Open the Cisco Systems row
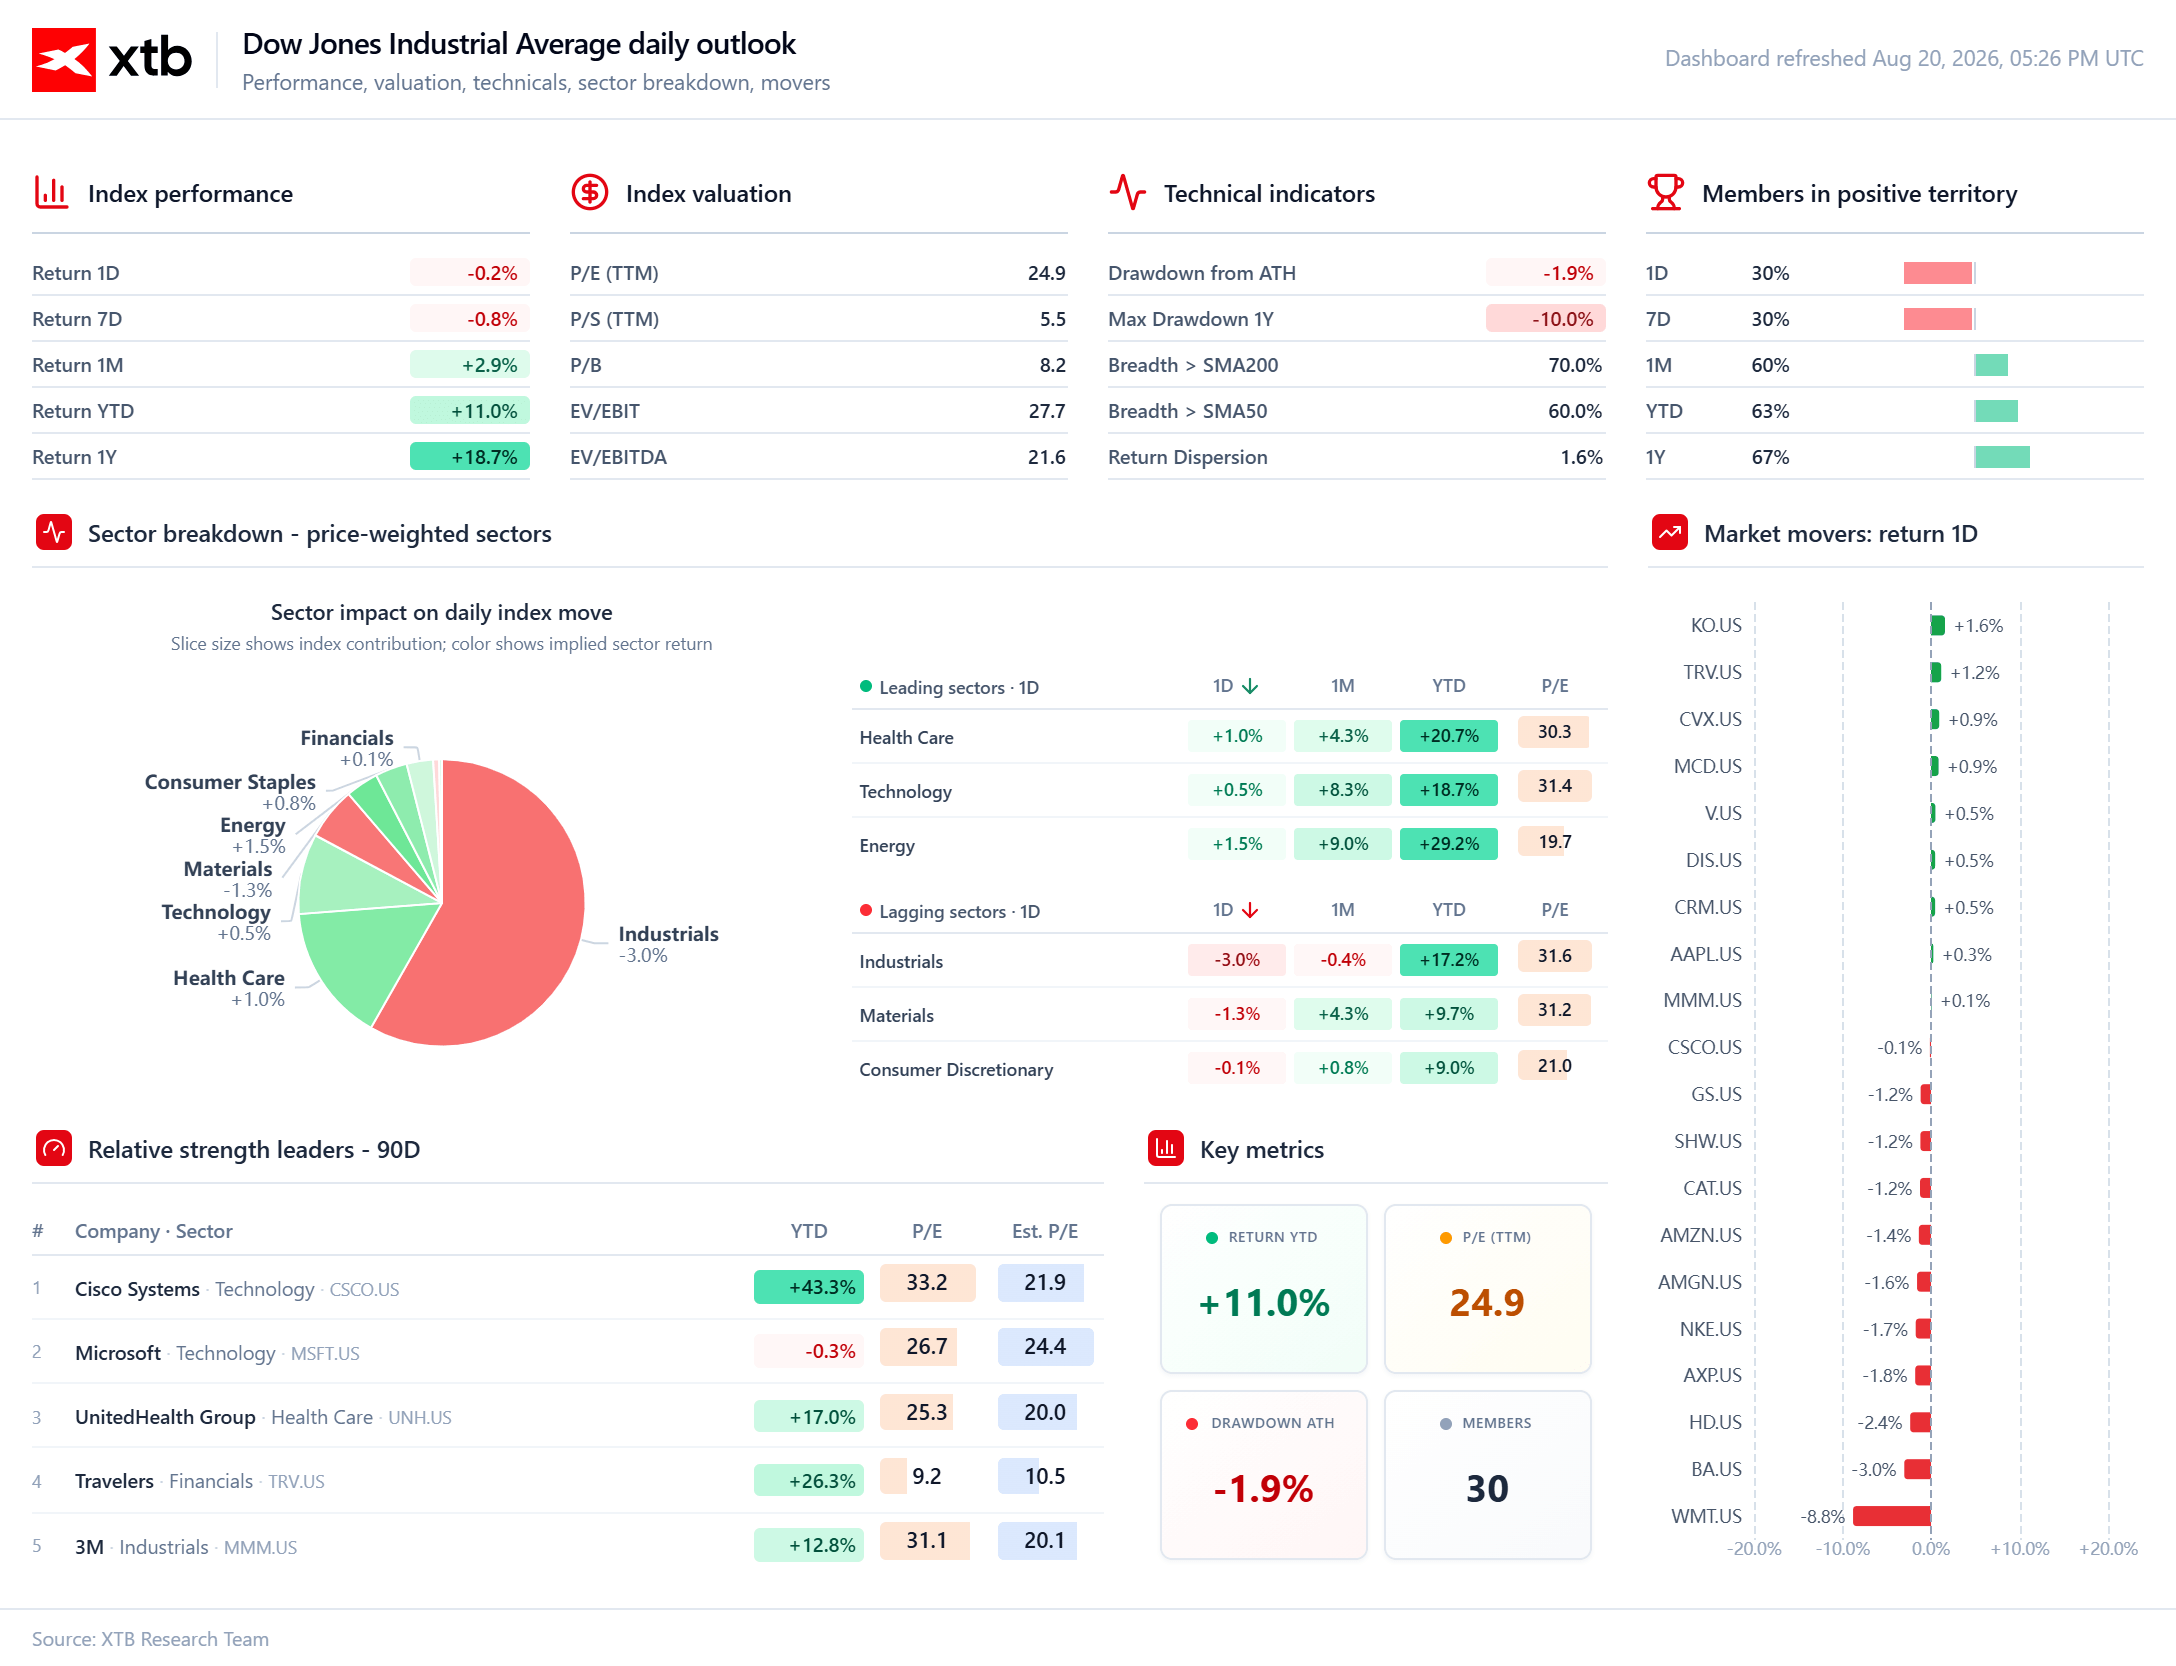The height and width of the screenshot is (1666, 2176). (x=568, y=1288)
